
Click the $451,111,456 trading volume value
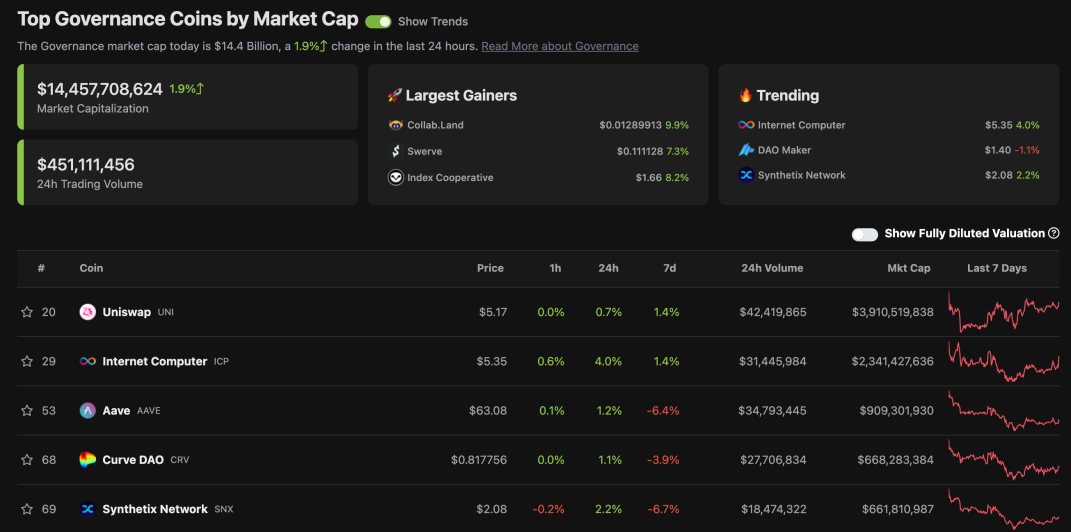pos(86,165)
